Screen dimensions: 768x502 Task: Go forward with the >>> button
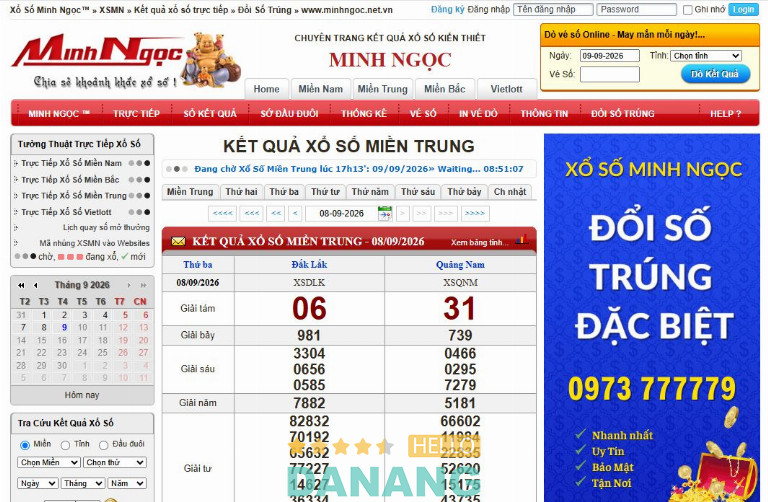[x=445, y=214]
